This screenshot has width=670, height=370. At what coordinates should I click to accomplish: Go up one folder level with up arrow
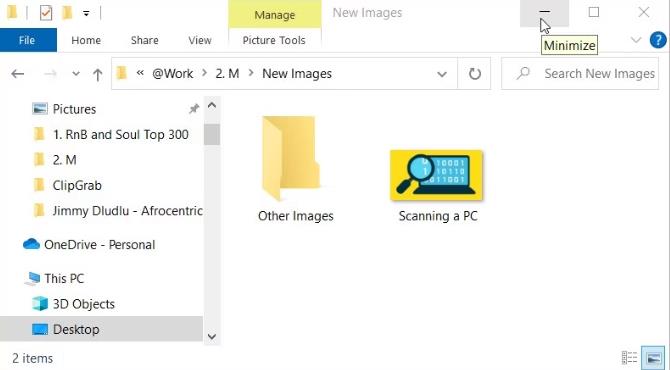click(x=97, y=74)
